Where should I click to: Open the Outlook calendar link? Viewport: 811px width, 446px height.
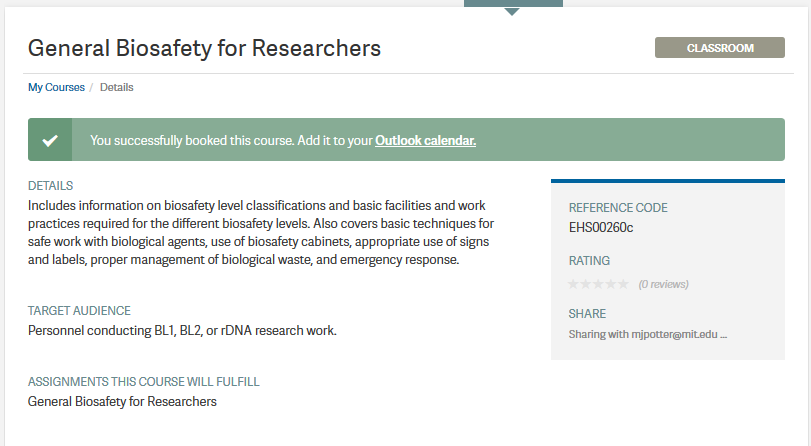pyautogui.click(x=425, y=140)
